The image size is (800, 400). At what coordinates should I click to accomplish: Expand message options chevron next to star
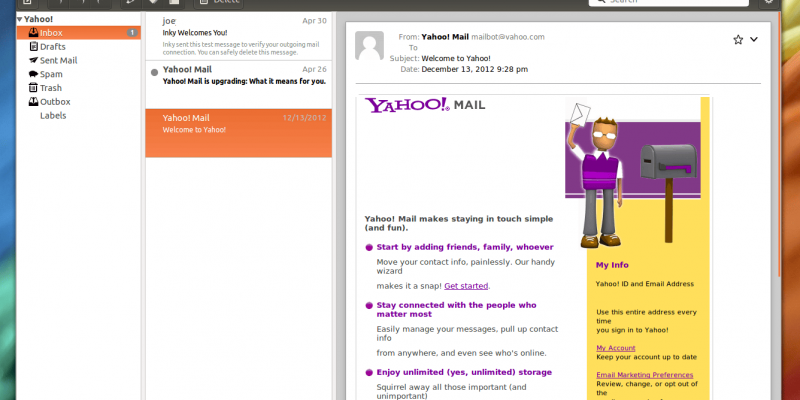click(754, 39)
